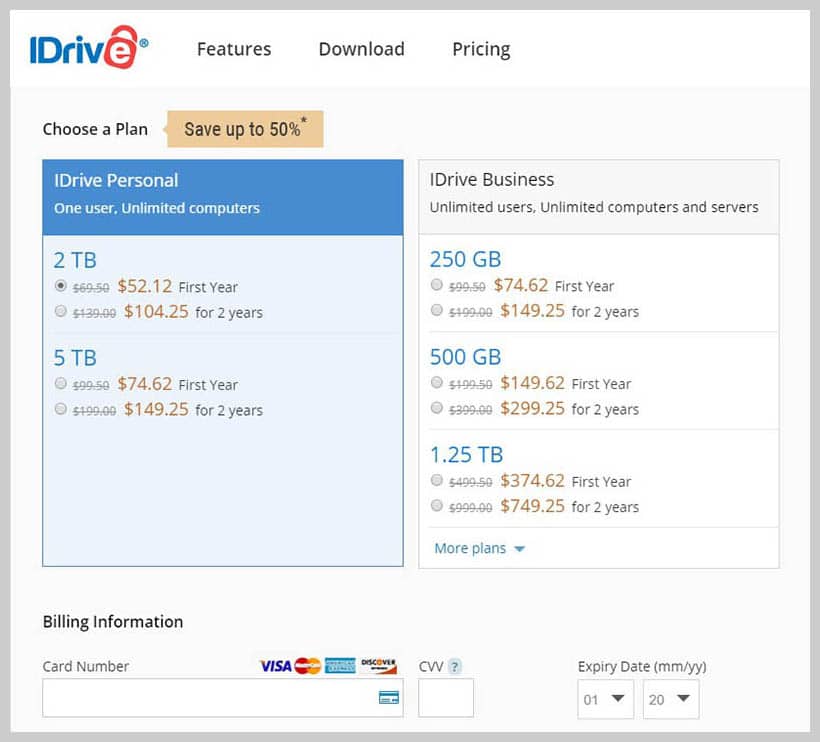Open the Features menu item
820x742 pixels.
[234, 48]
